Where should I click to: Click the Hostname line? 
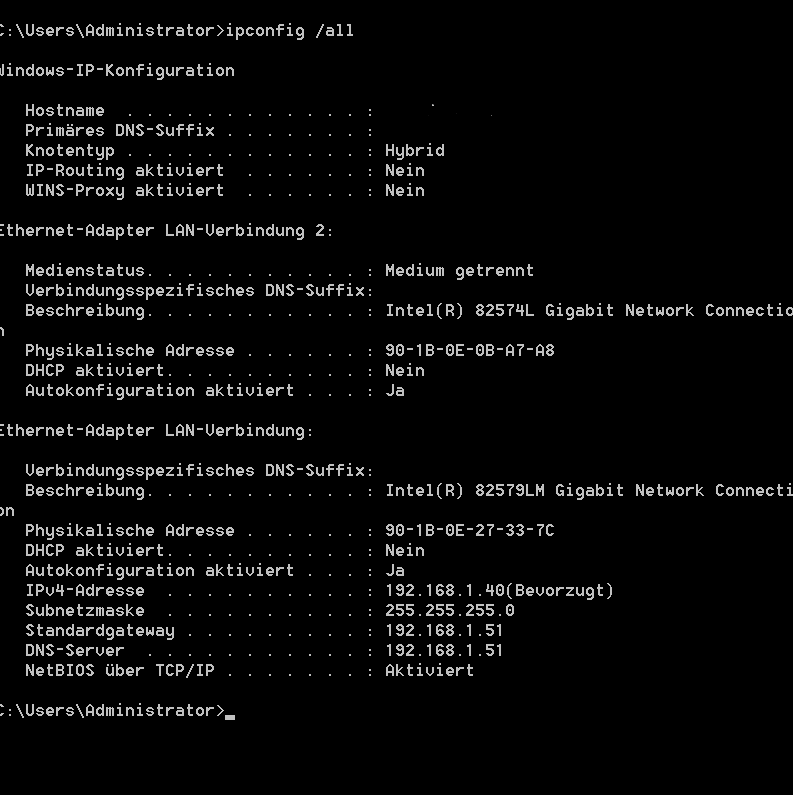[x=200, y=111]
